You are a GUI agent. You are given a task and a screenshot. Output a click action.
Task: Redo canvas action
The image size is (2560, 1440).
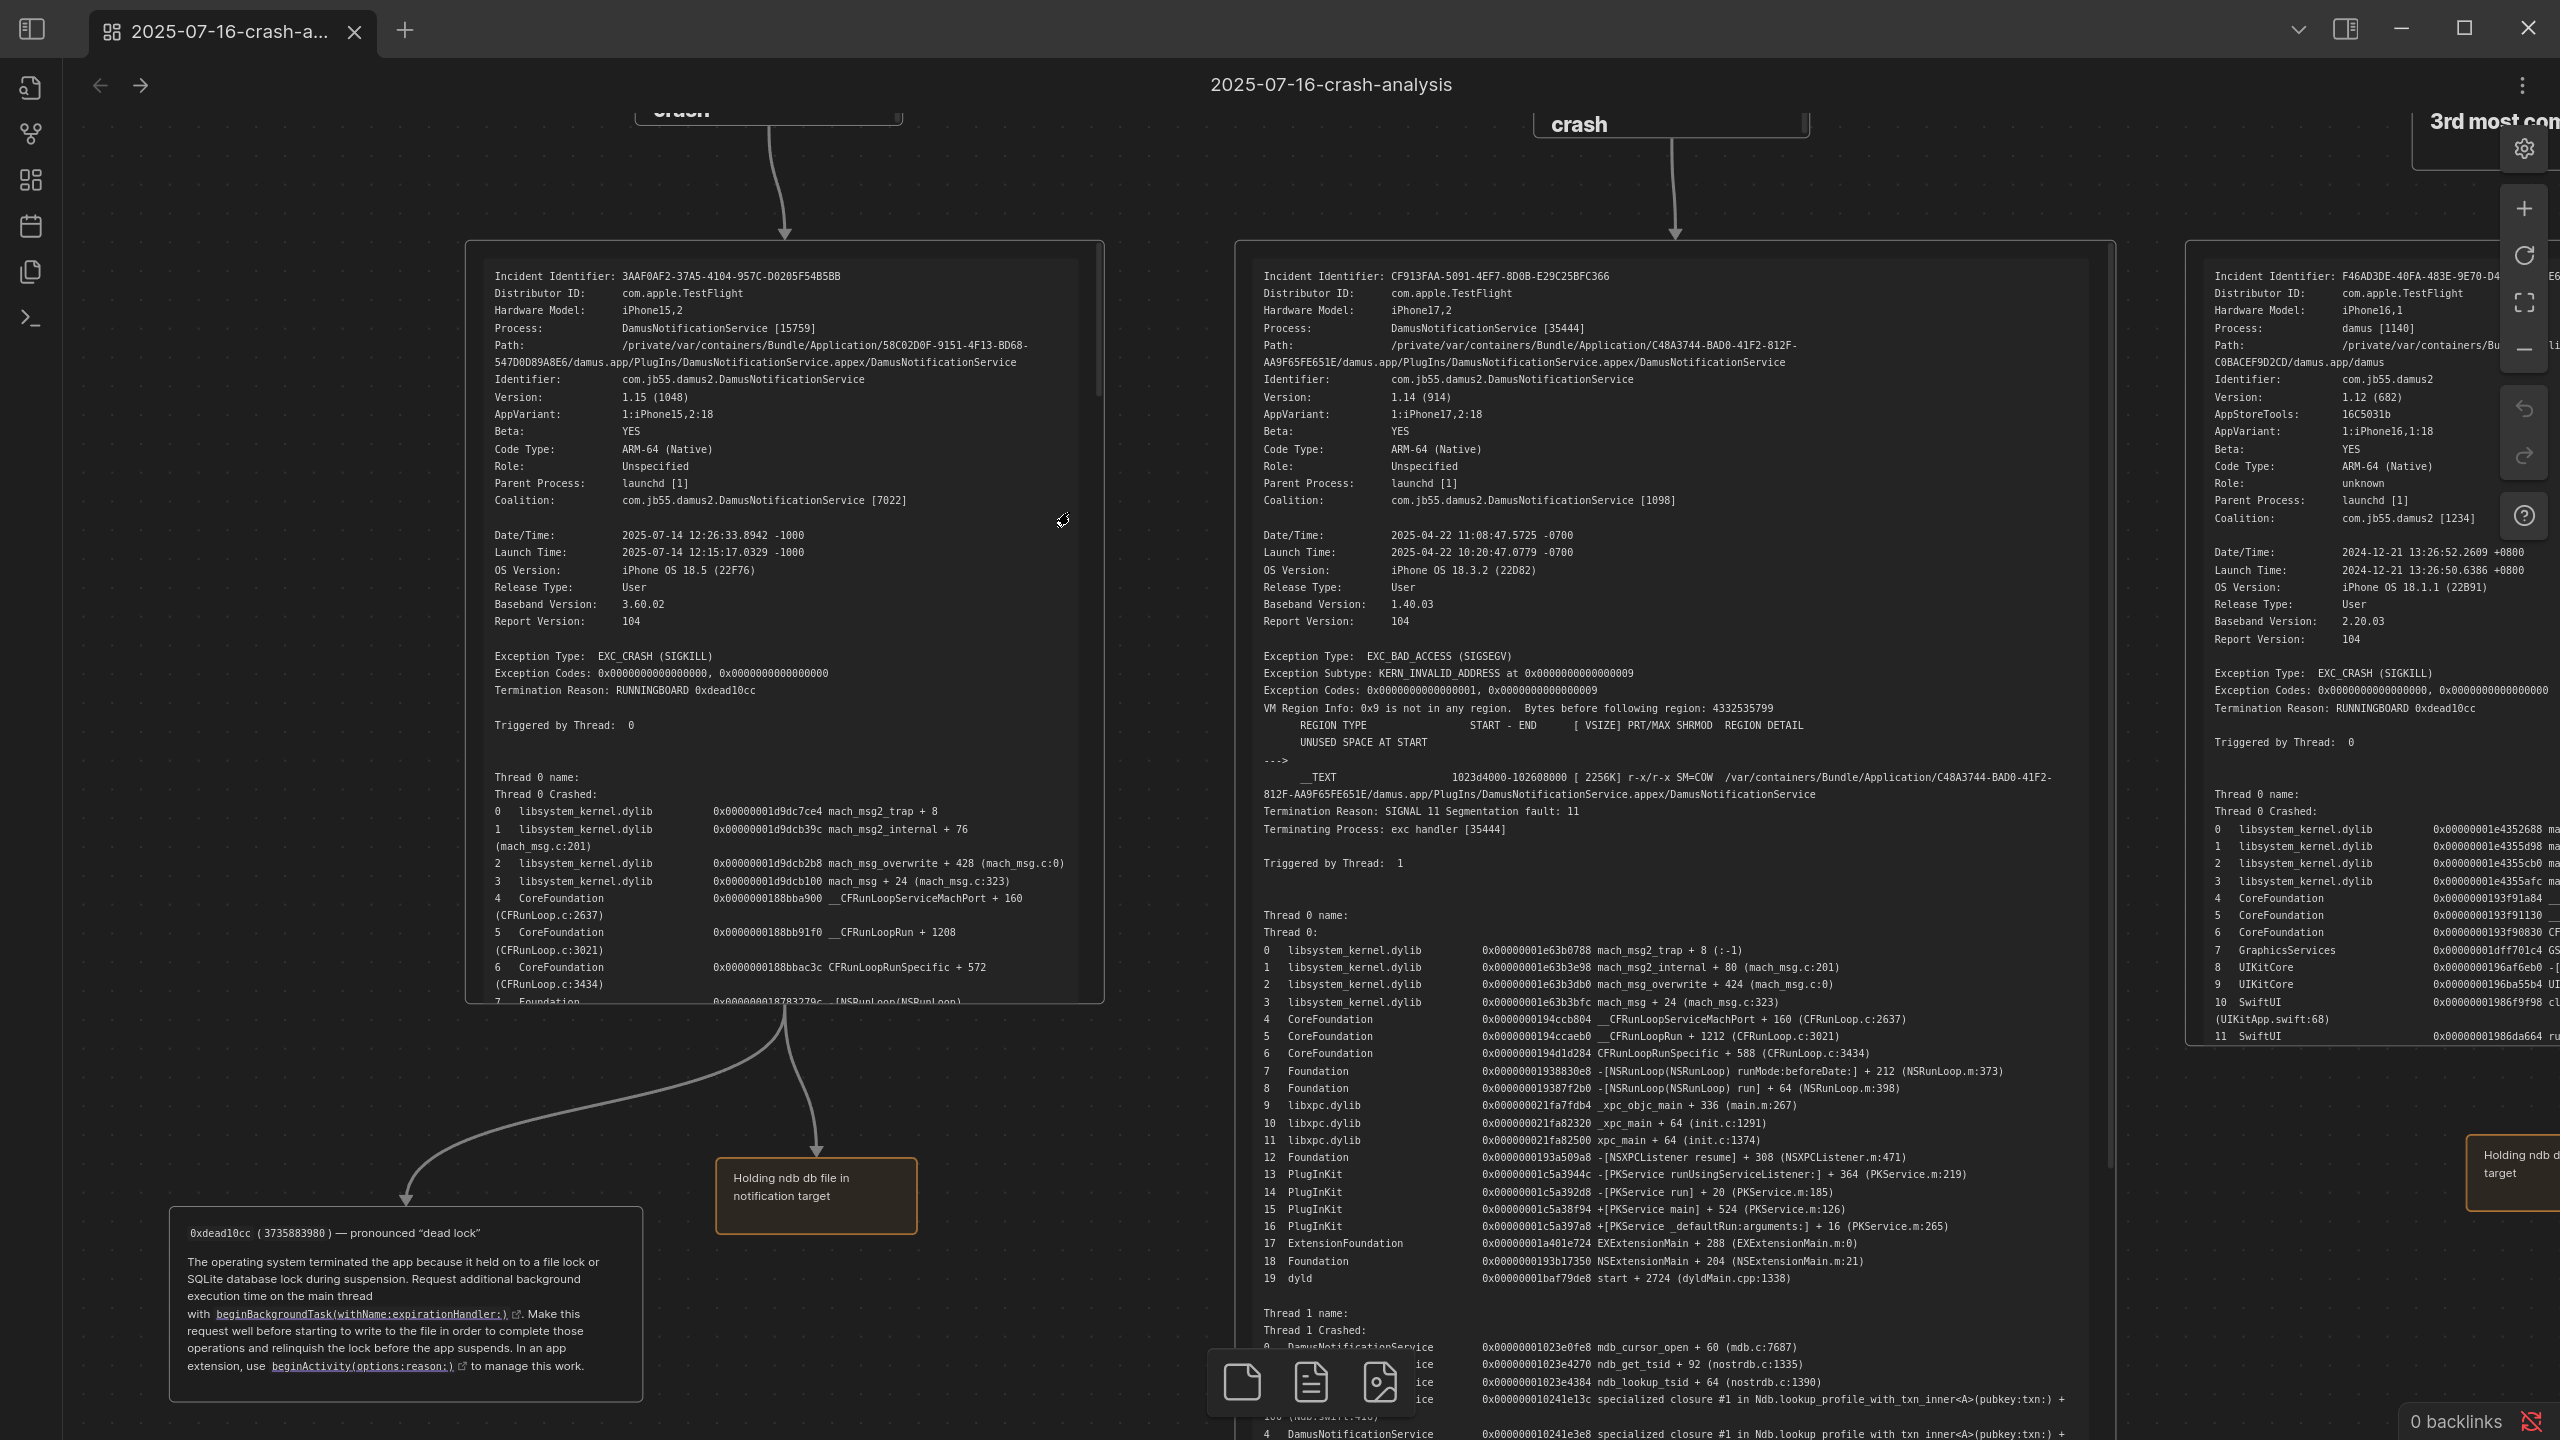tap(2524, 456)
